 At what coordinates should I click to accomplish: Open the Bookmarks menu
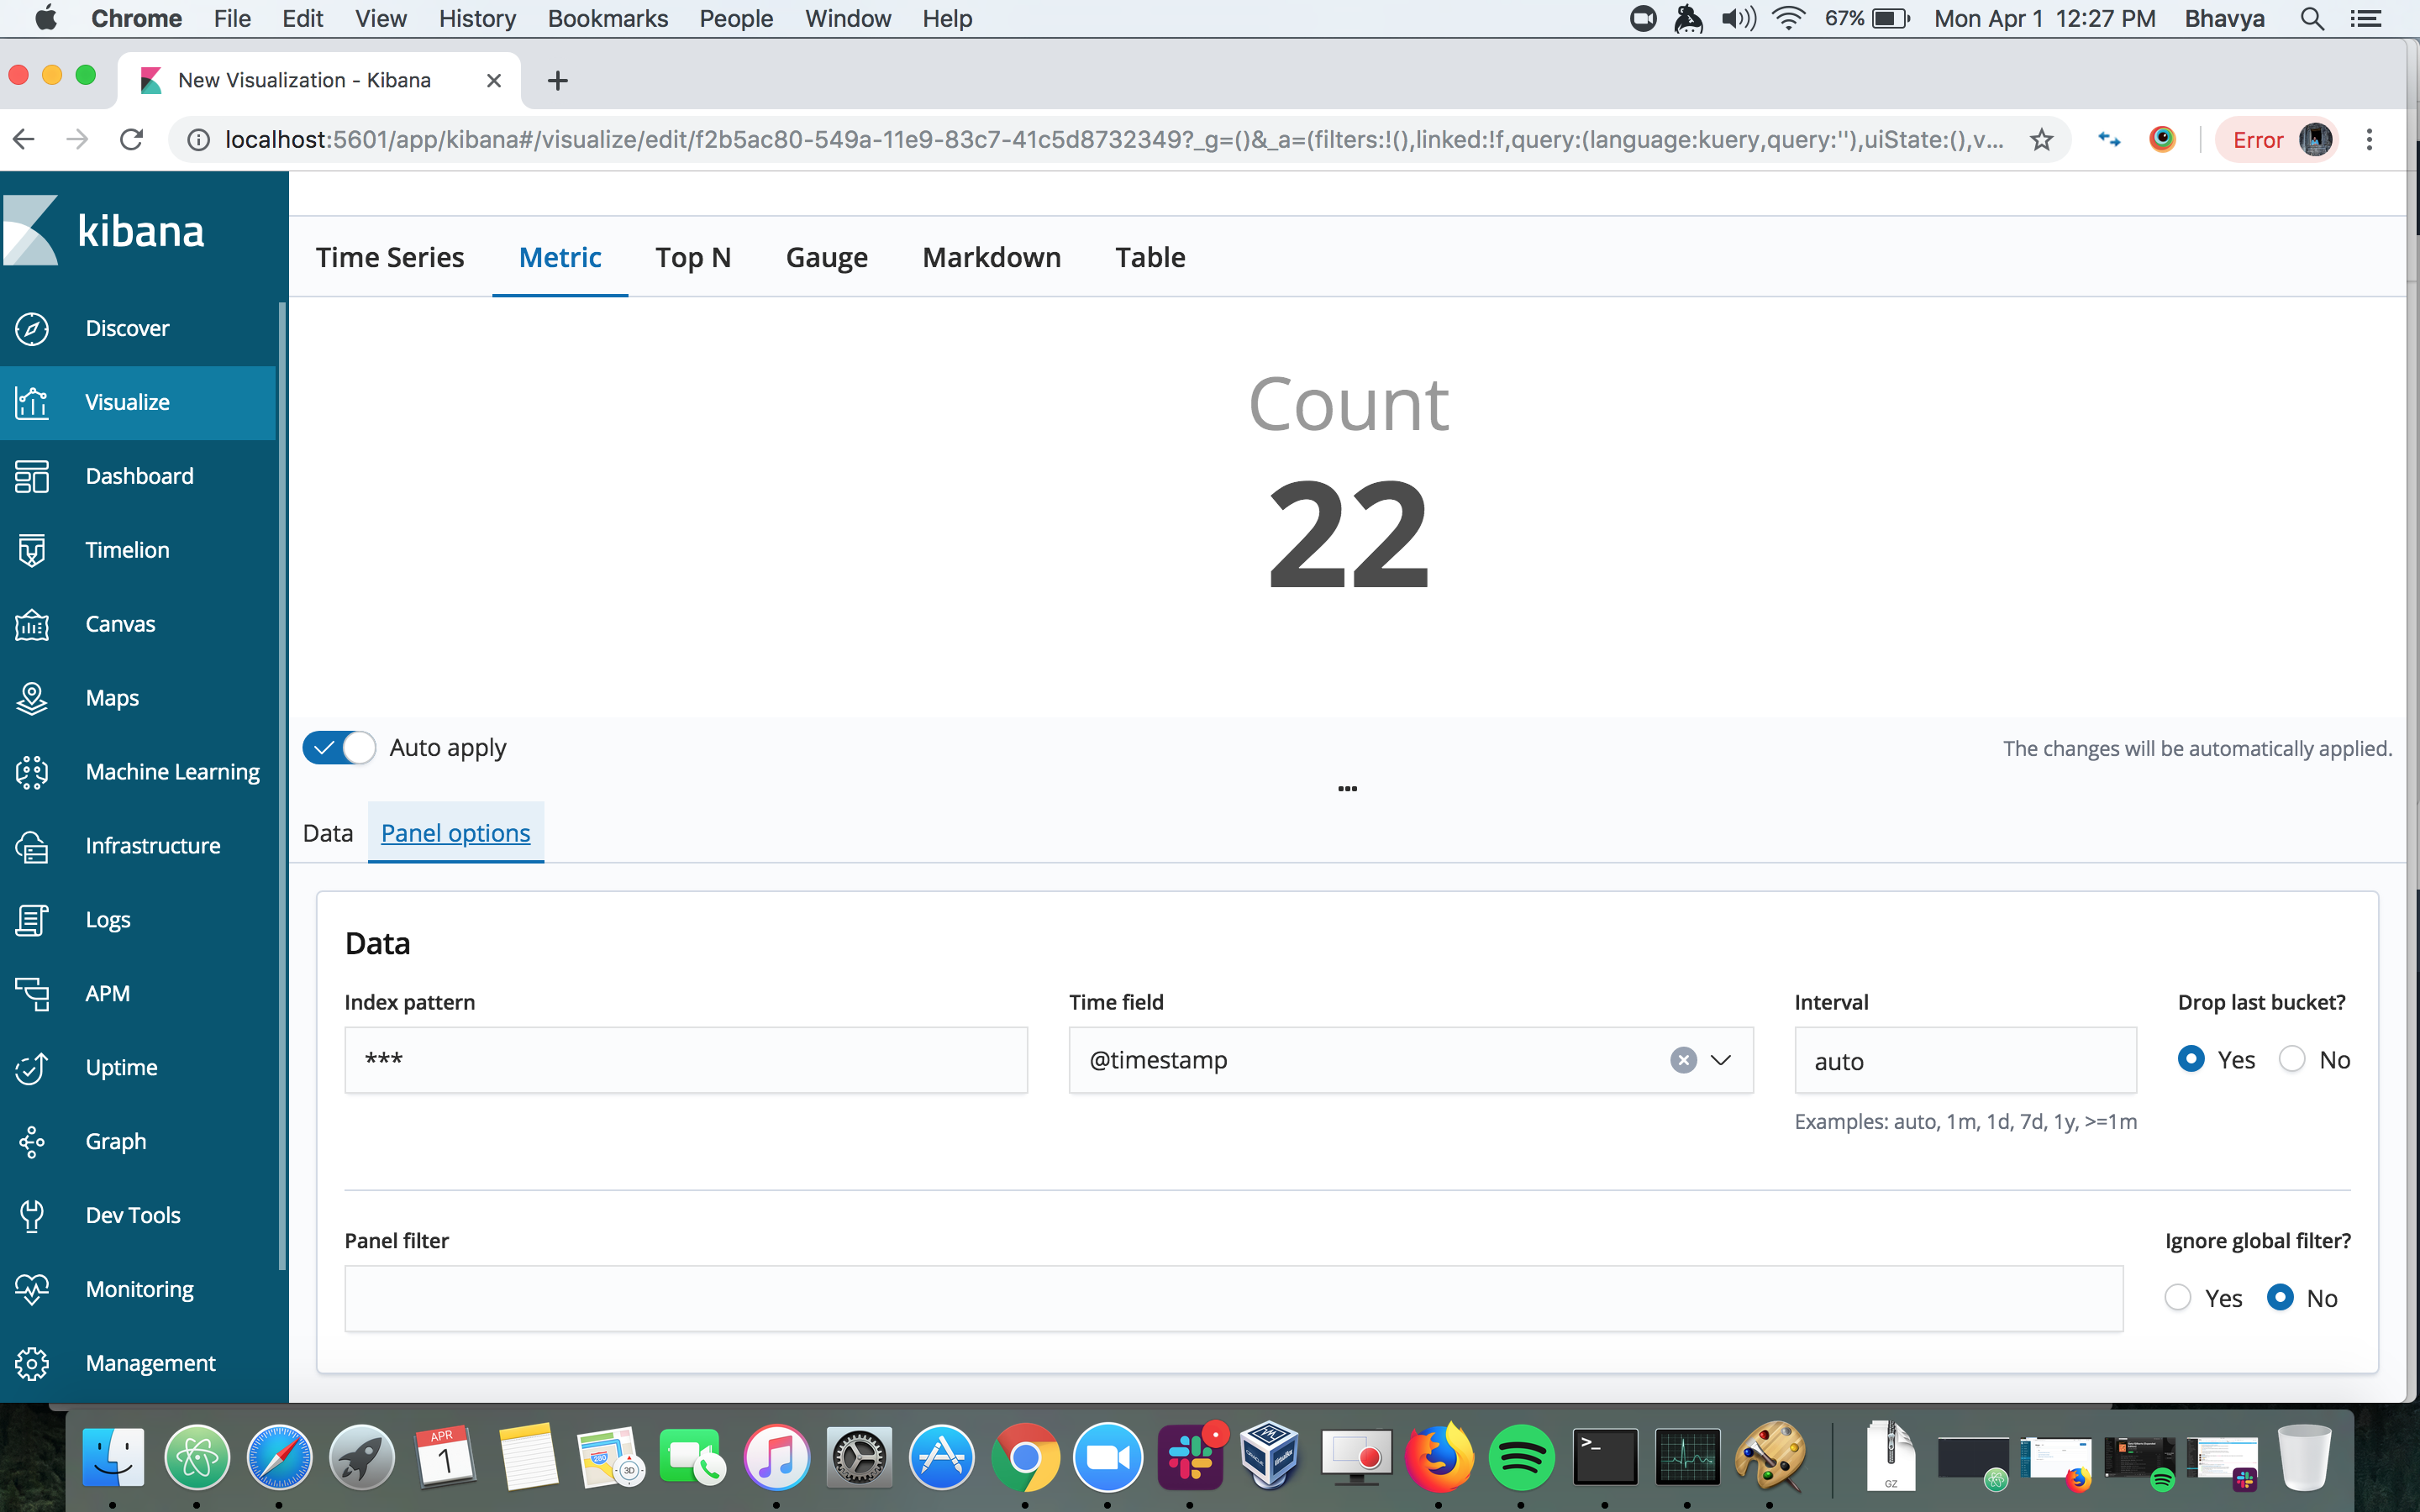607,18
